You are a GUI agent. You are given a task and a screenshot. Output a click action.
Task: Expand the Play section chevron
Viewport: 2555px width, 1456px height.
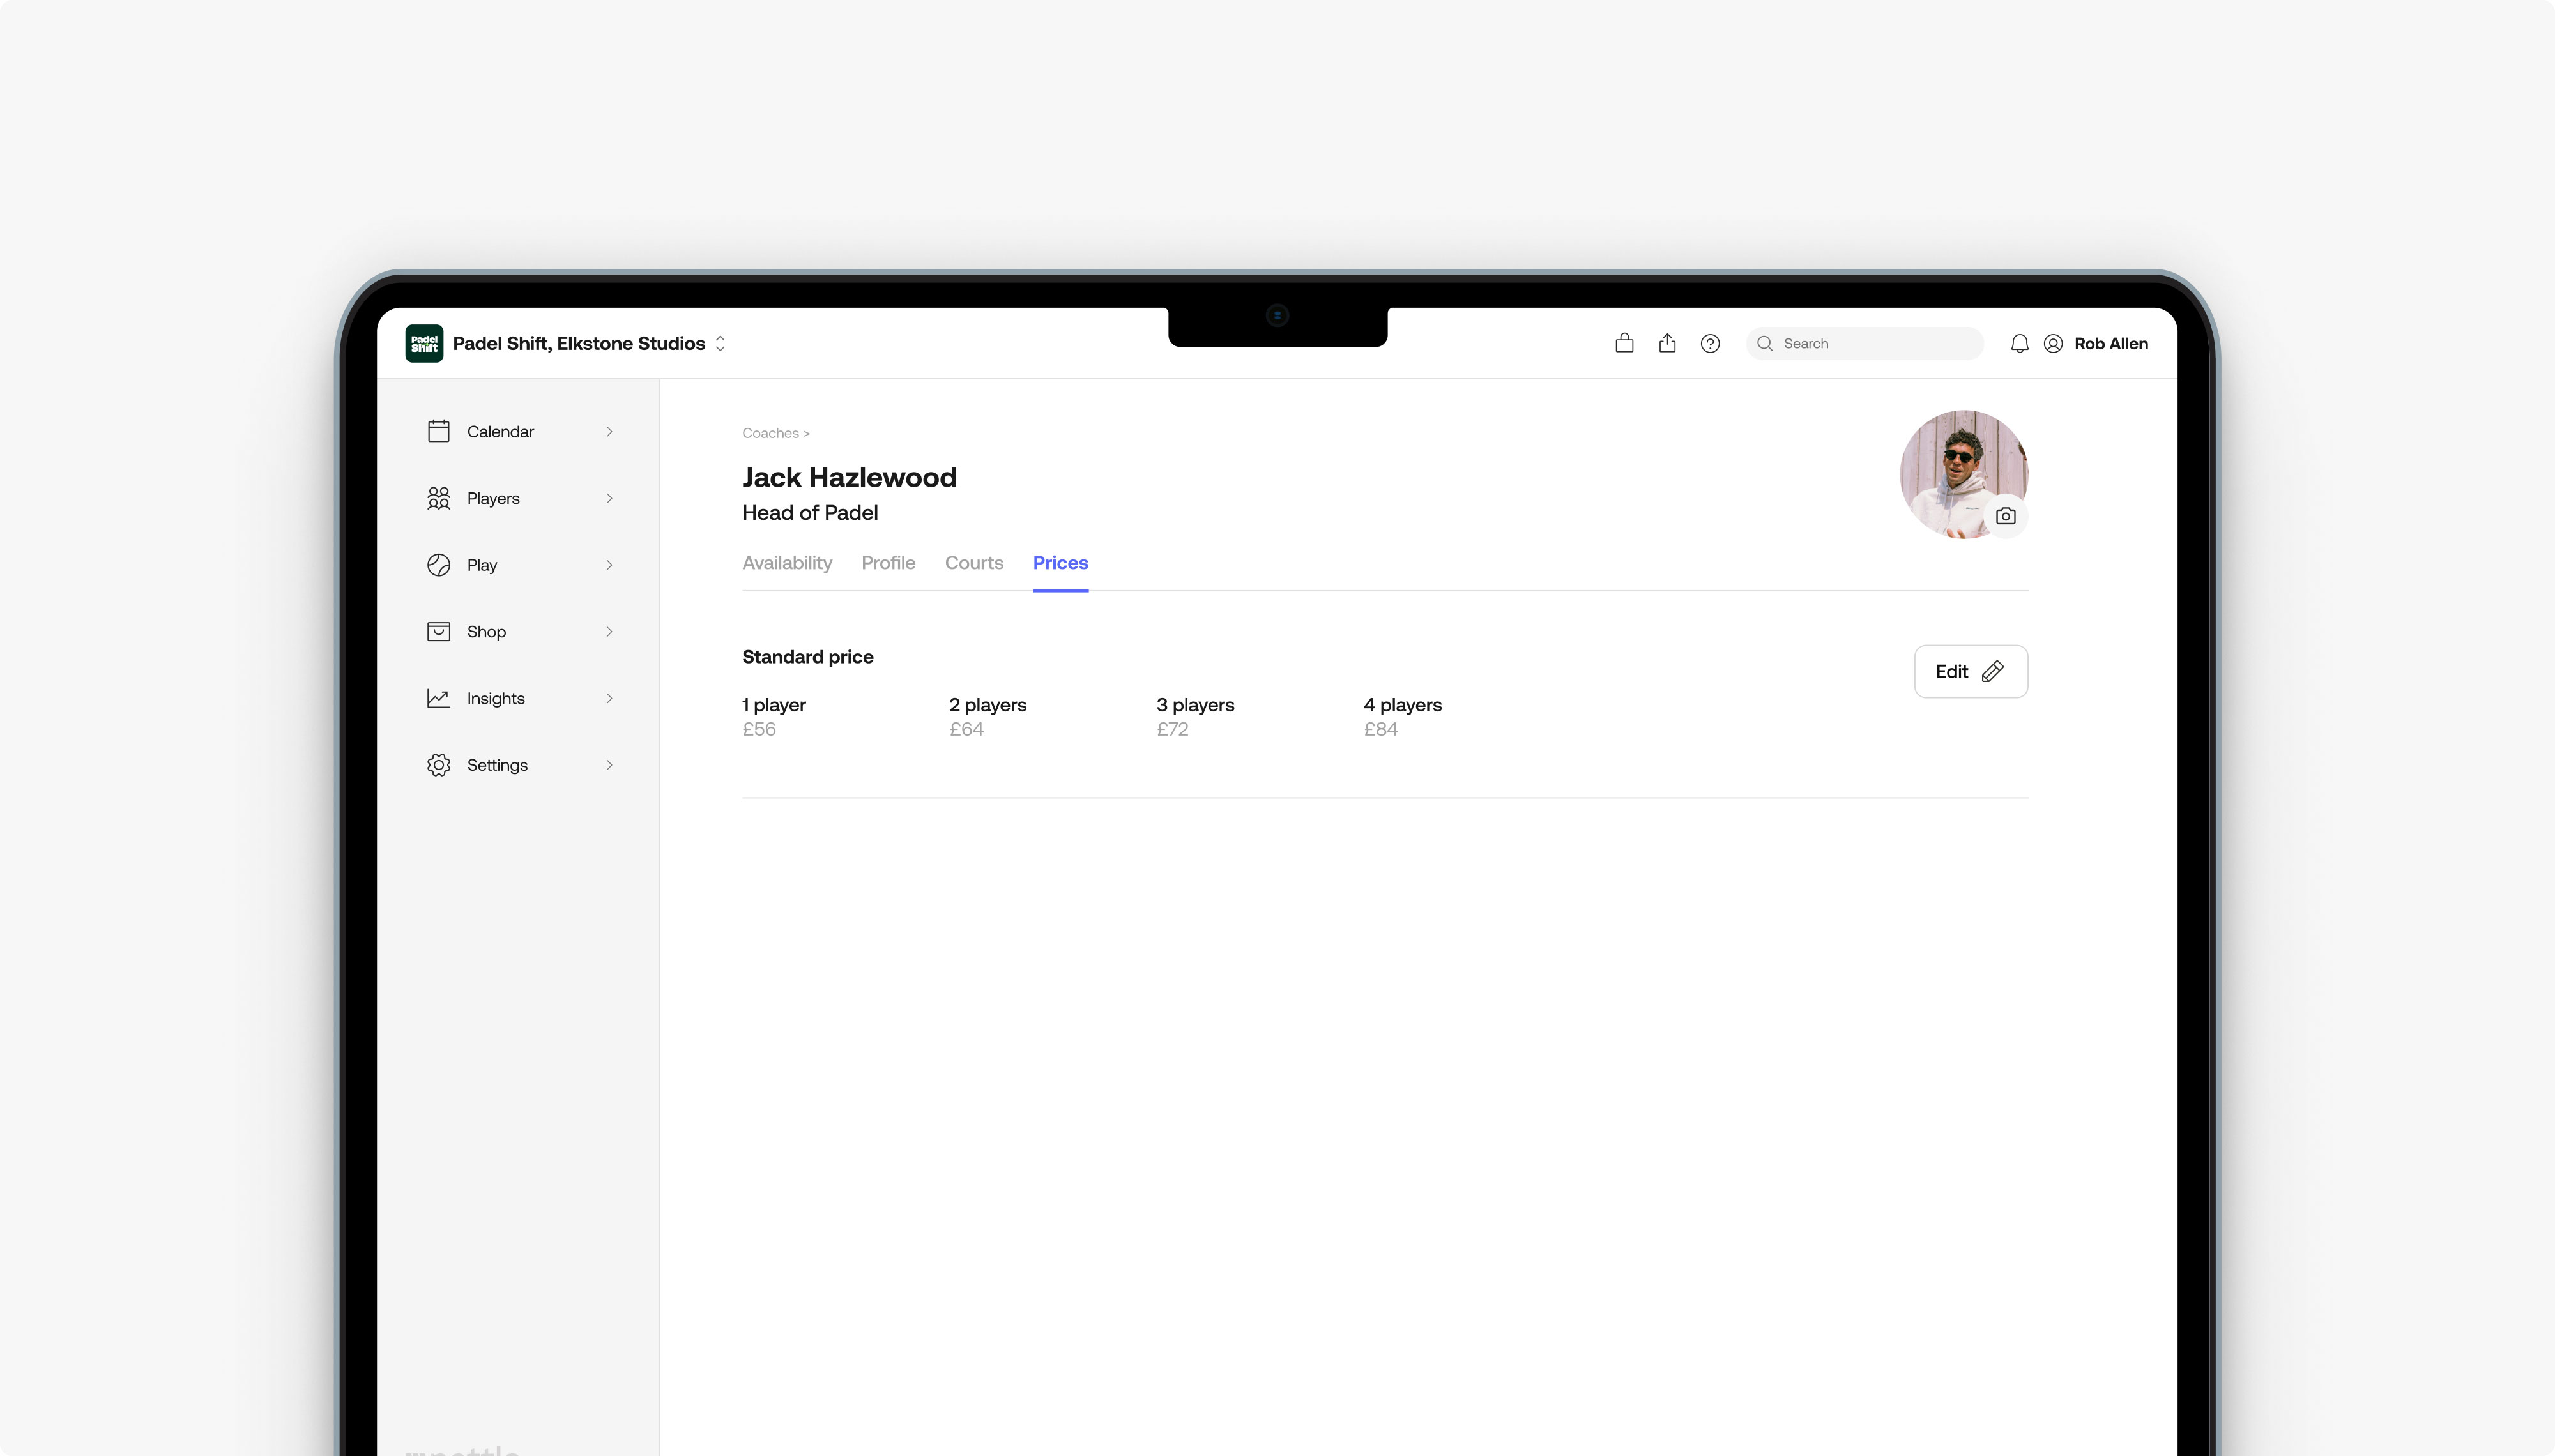point(609,565)
